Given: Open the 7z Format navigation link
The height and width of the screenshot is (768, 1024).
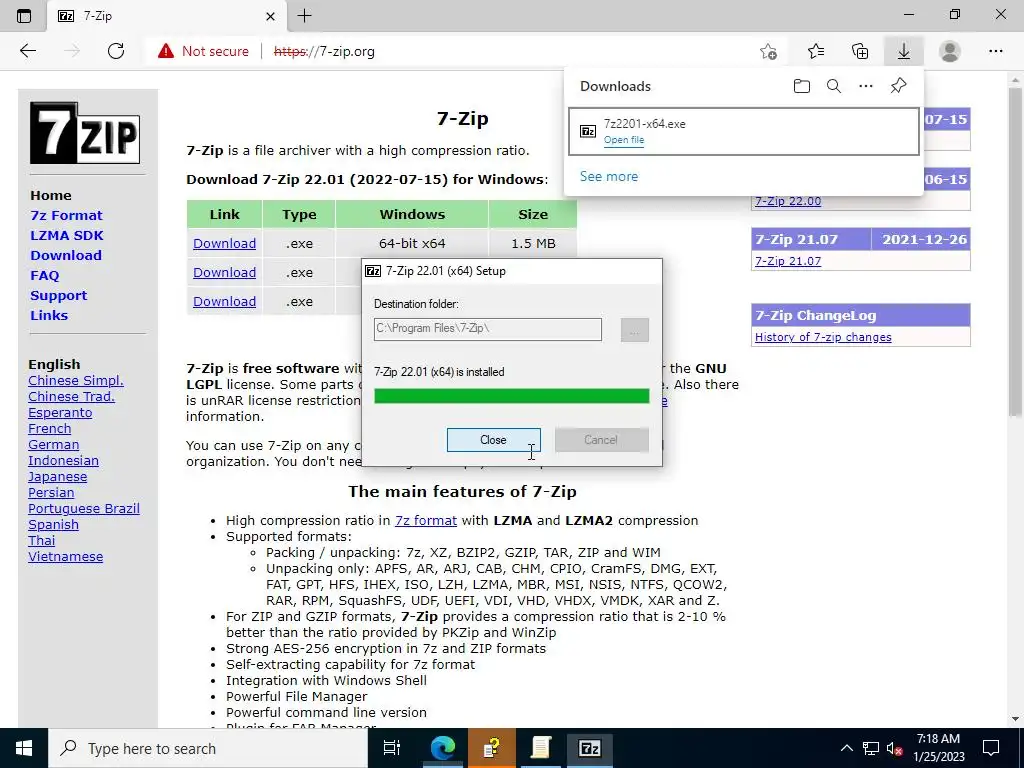Looking at the screenshot, I should coord(67,216).
